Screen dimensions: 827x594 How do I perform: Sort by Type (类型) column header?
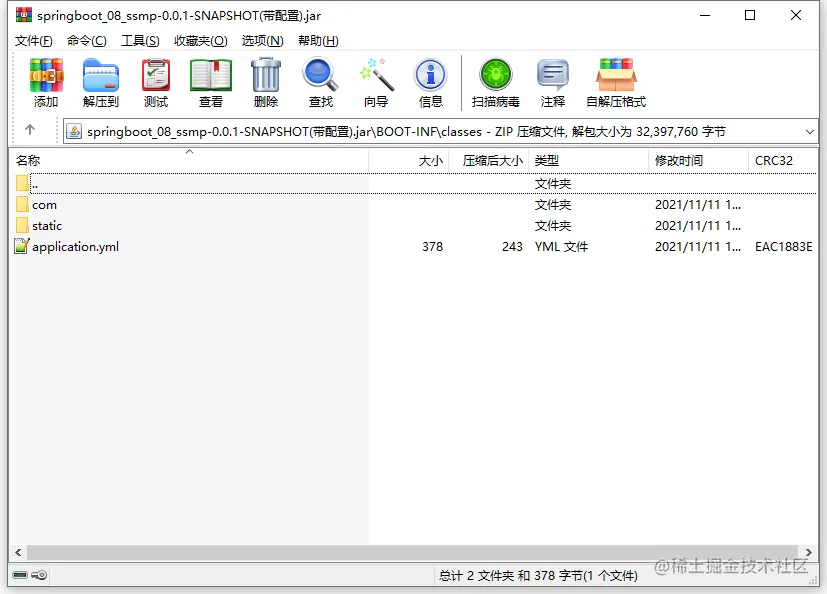589,160
